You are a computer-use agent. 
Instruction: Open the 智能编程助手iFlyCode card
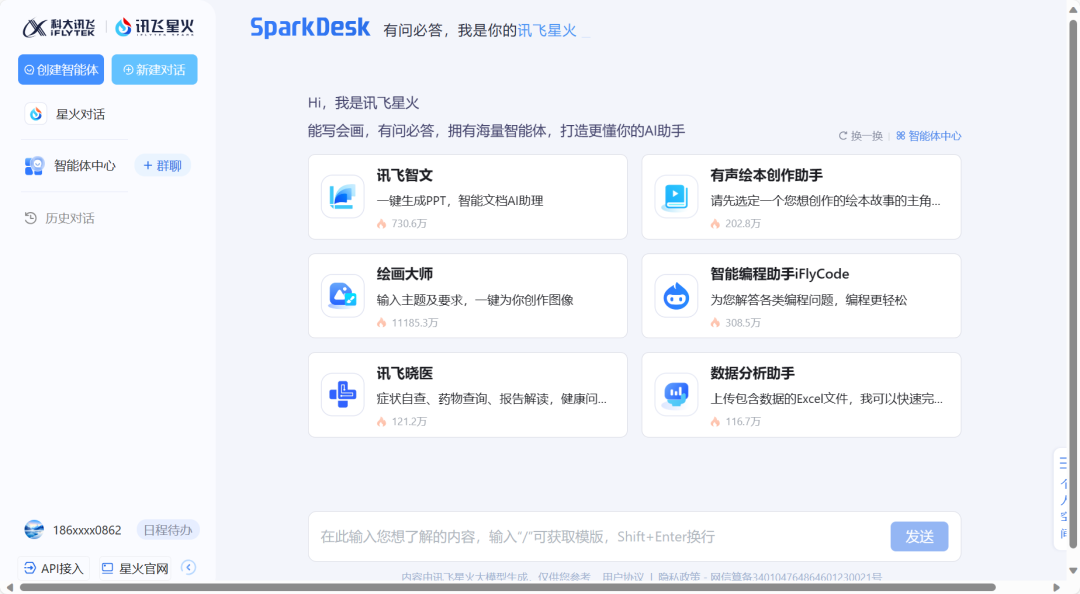pyautogui.click(x=801, y=296)
